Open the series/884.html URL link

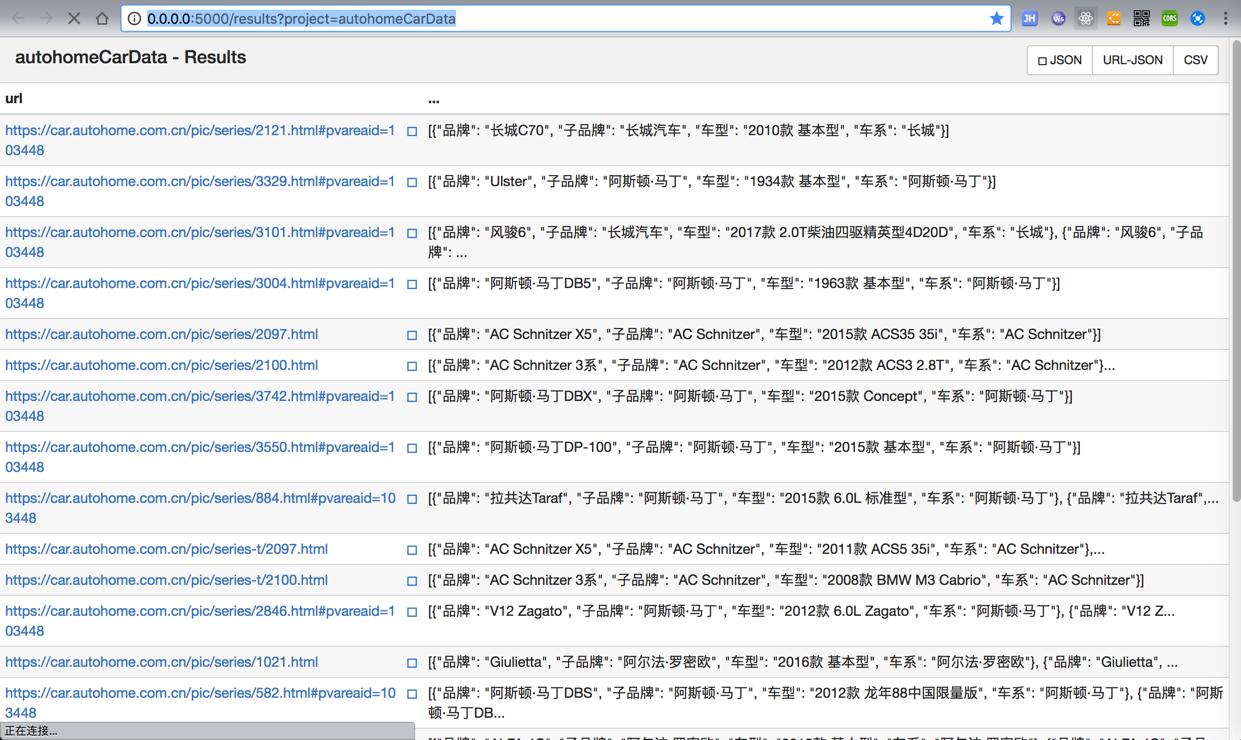point(200,508)
